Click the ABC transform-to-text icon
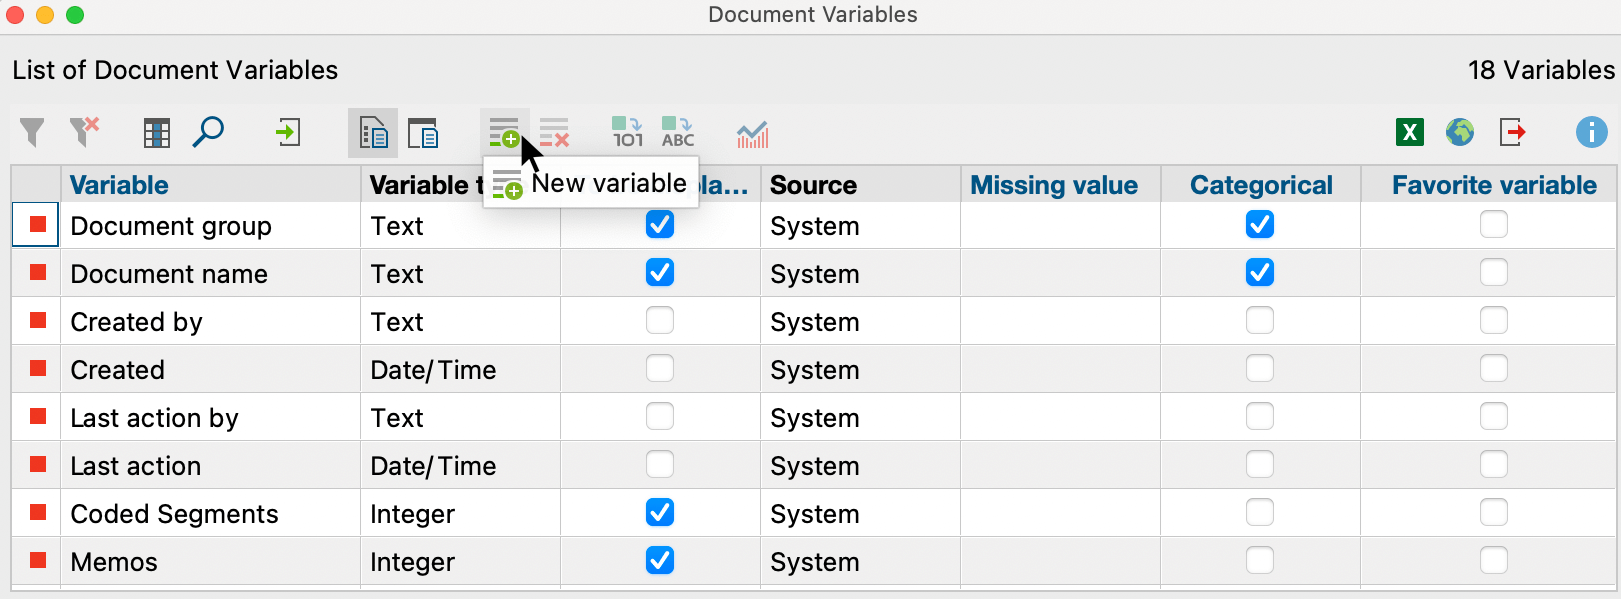 pos(677,133)
